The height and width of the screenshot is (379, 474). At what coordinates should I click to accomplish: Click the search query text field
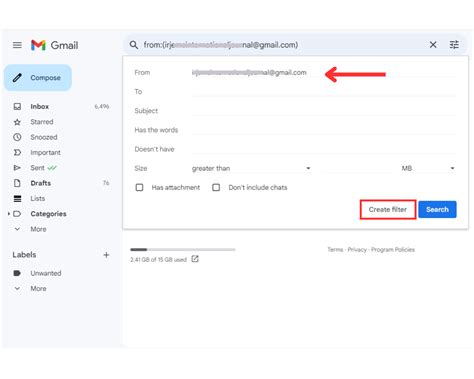tap(283, 45)
